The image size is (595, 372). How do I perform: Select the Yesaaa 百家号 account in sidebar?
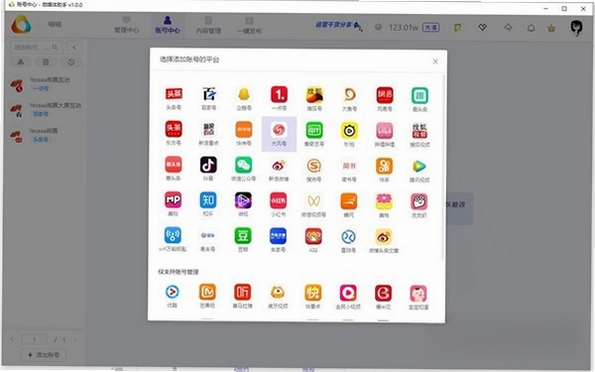coord(46,109)
